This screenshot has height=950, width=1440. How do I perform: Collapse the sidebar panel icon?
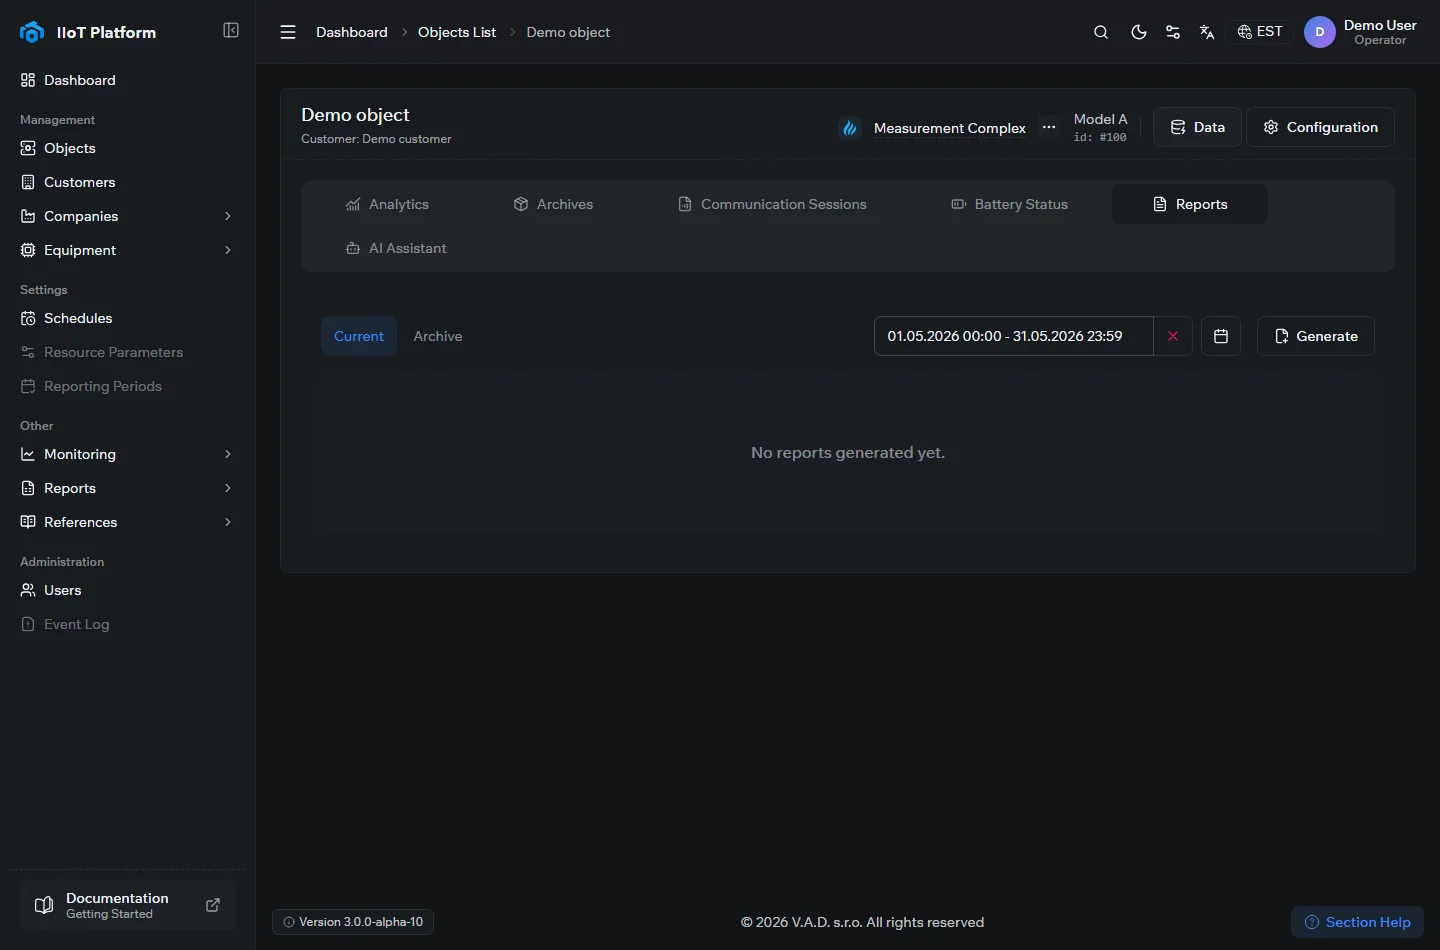point(231,31)
